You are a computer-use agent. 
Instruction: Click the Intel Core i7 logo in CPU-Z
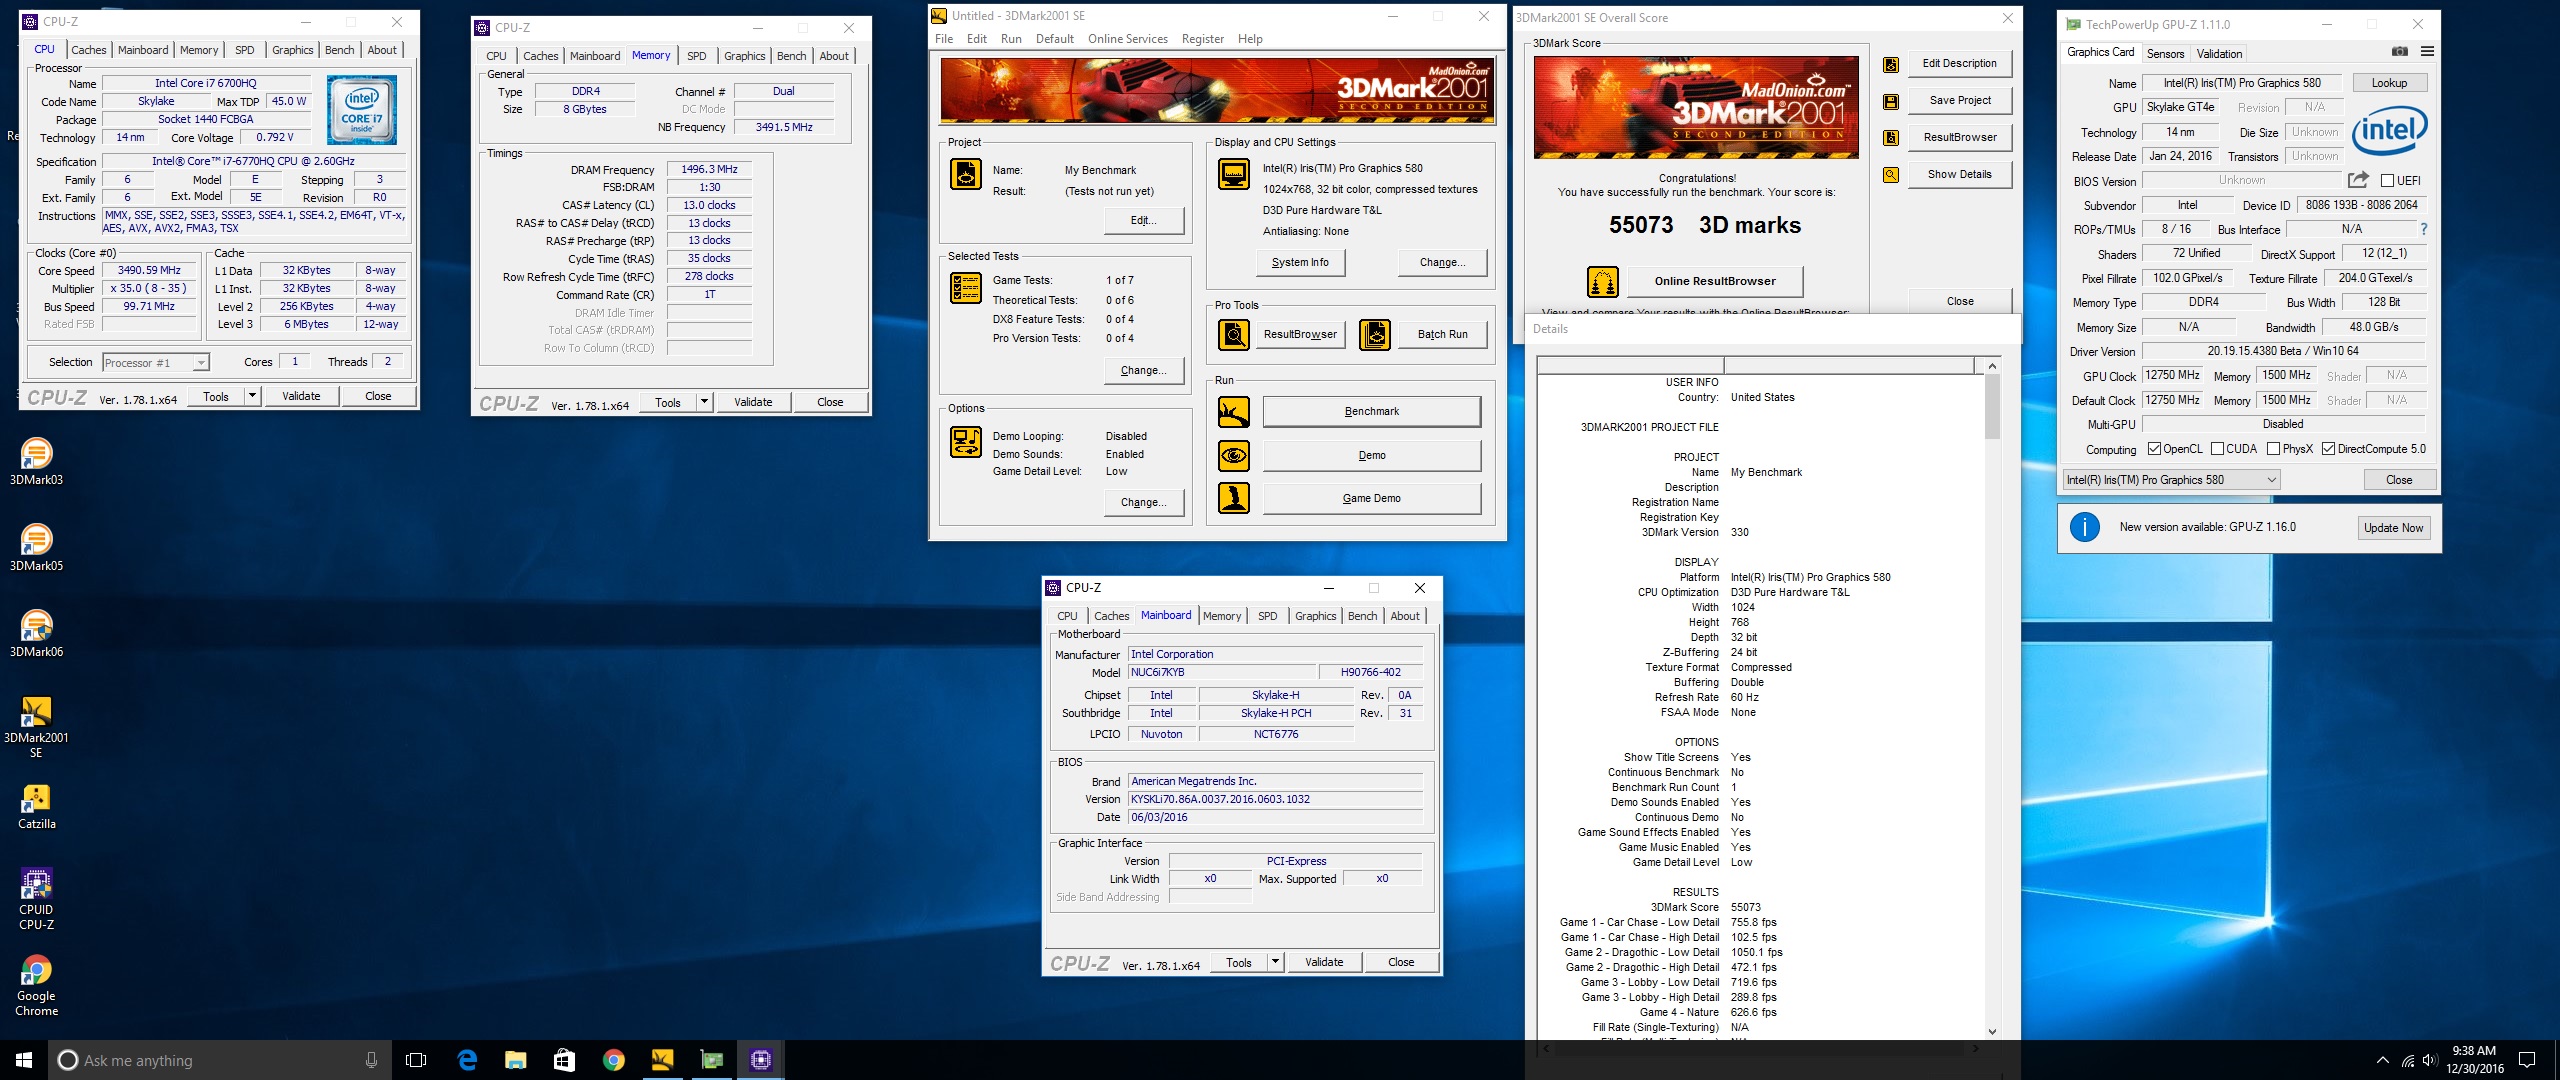click(362, 110)
